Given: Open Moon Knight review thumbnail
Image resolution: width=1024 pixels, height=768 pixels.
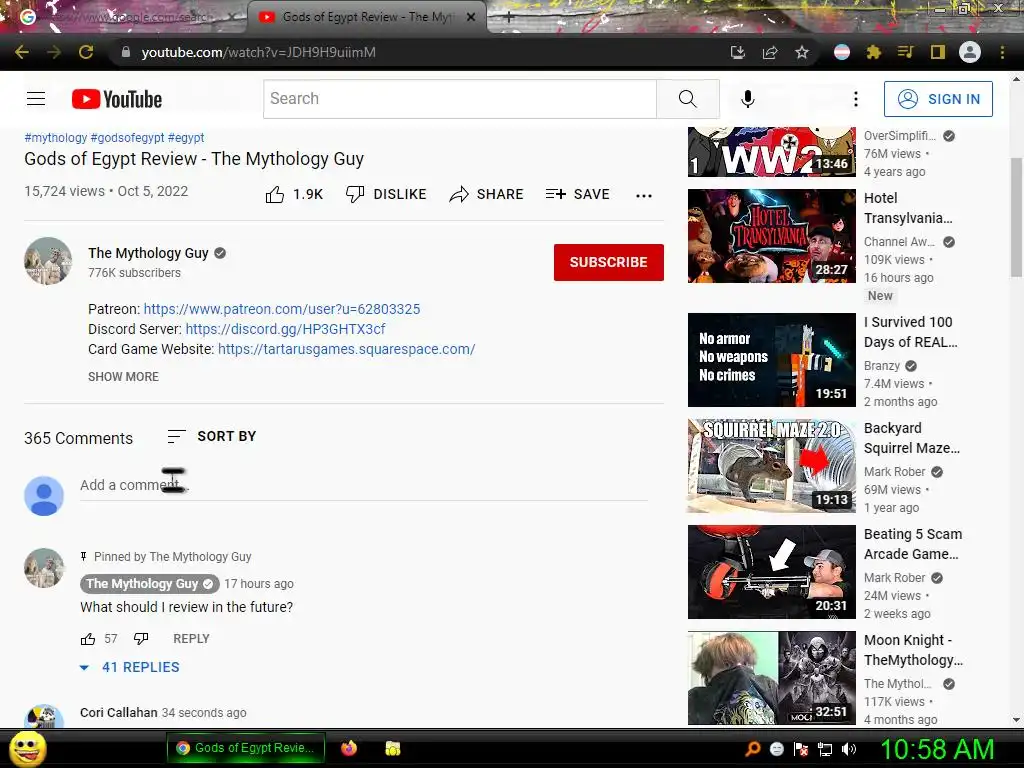Looking at the screenshot, I should point(771,678).
